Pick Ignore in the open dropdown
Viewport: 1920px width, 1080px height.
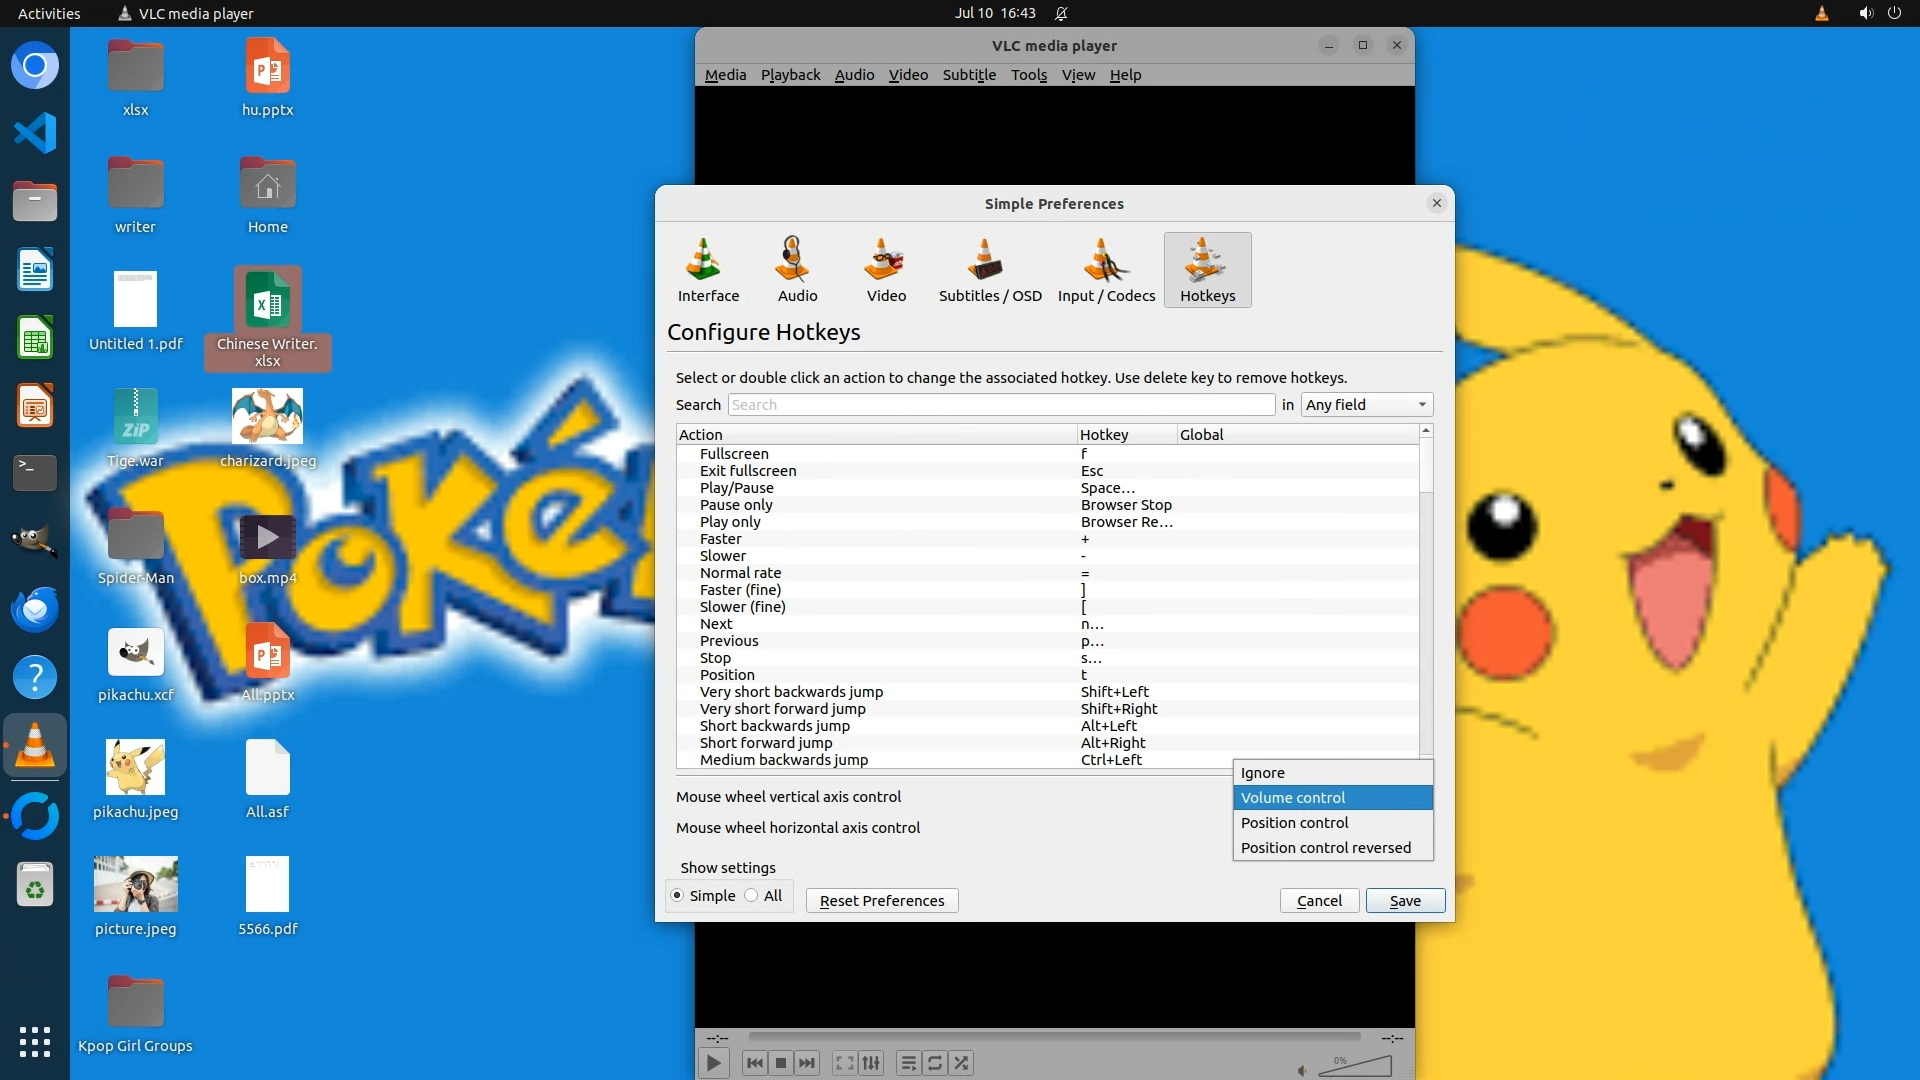click(1262, 772)
